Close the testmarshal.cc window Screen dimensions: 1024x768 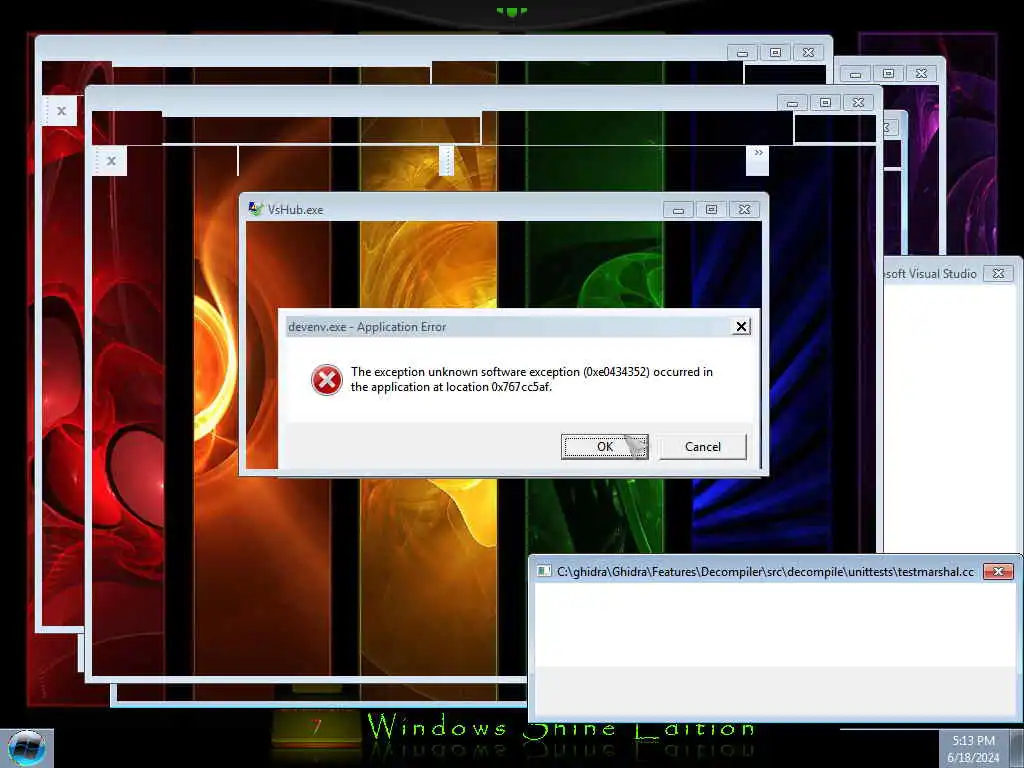click(998, 571)
